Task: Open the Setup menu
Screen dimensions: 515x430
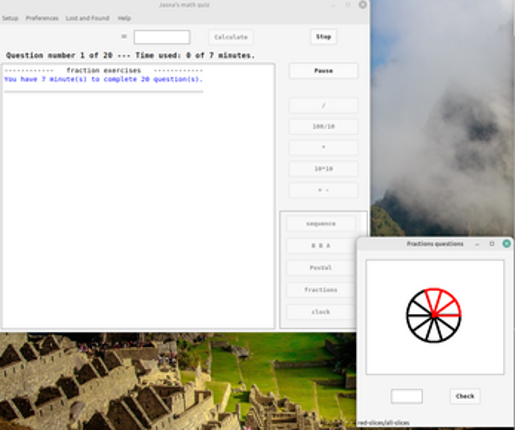Action: coord(10,18)
